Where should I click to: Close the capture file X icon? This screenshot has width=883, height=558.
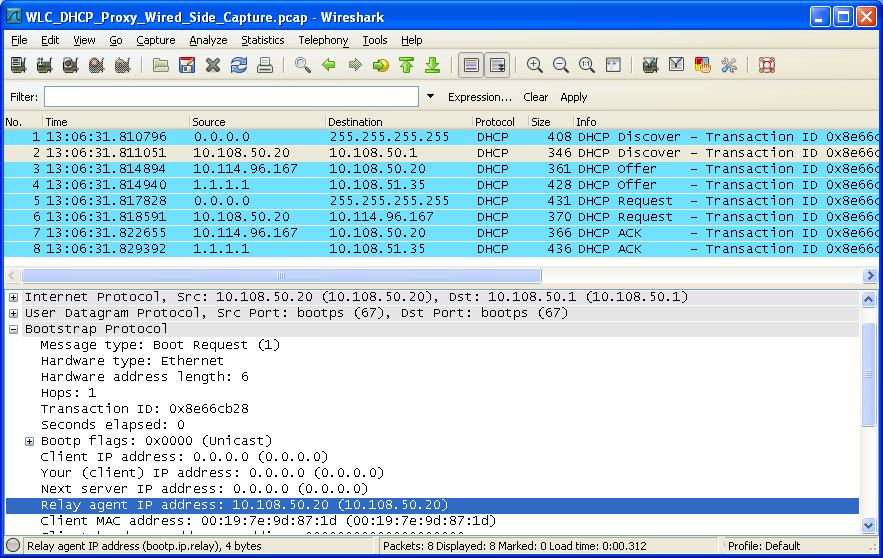click(212, 66)
